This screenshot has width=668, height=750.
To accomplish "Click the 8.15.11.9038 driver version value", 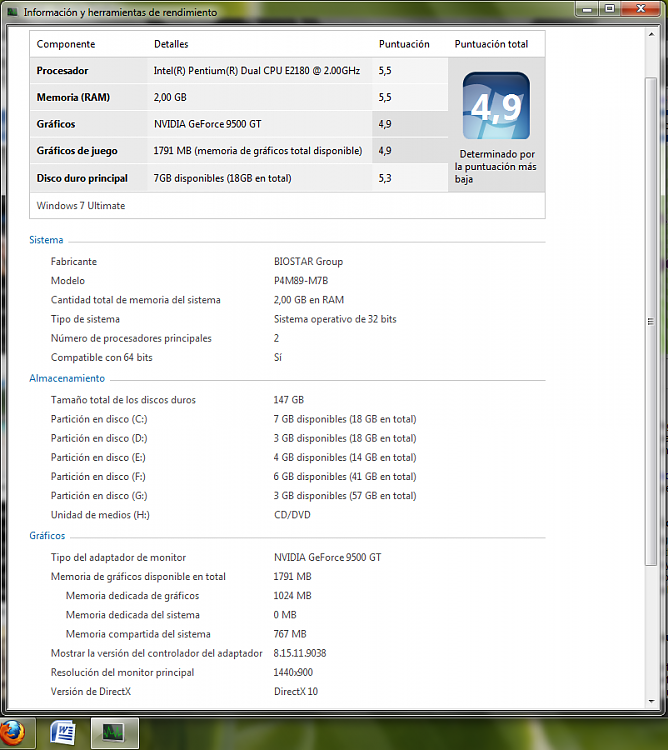I will click(300, 653).
